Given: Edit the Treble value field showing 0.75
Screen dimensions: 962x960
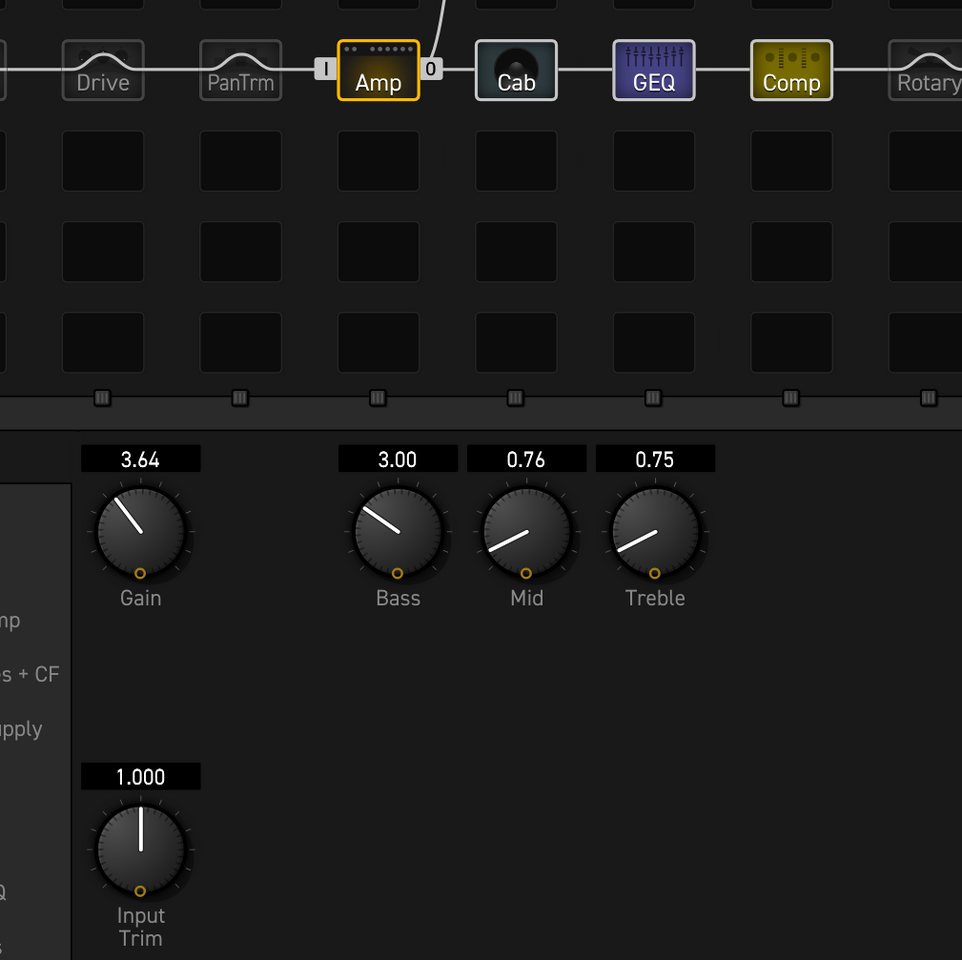Looking at the screenshot, I should (655, 459).
